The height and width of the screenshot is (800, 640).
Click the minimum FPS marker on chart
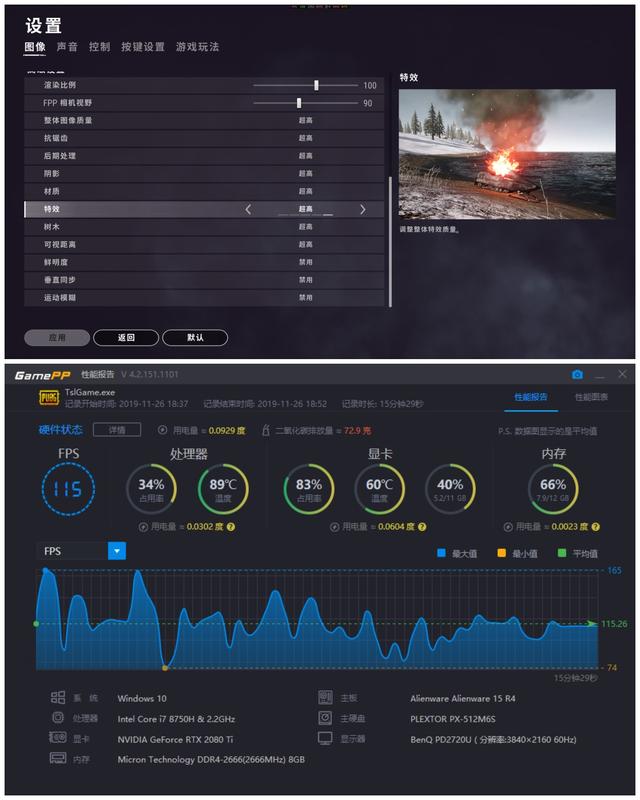pyautogui.click(x=165, y=668)
